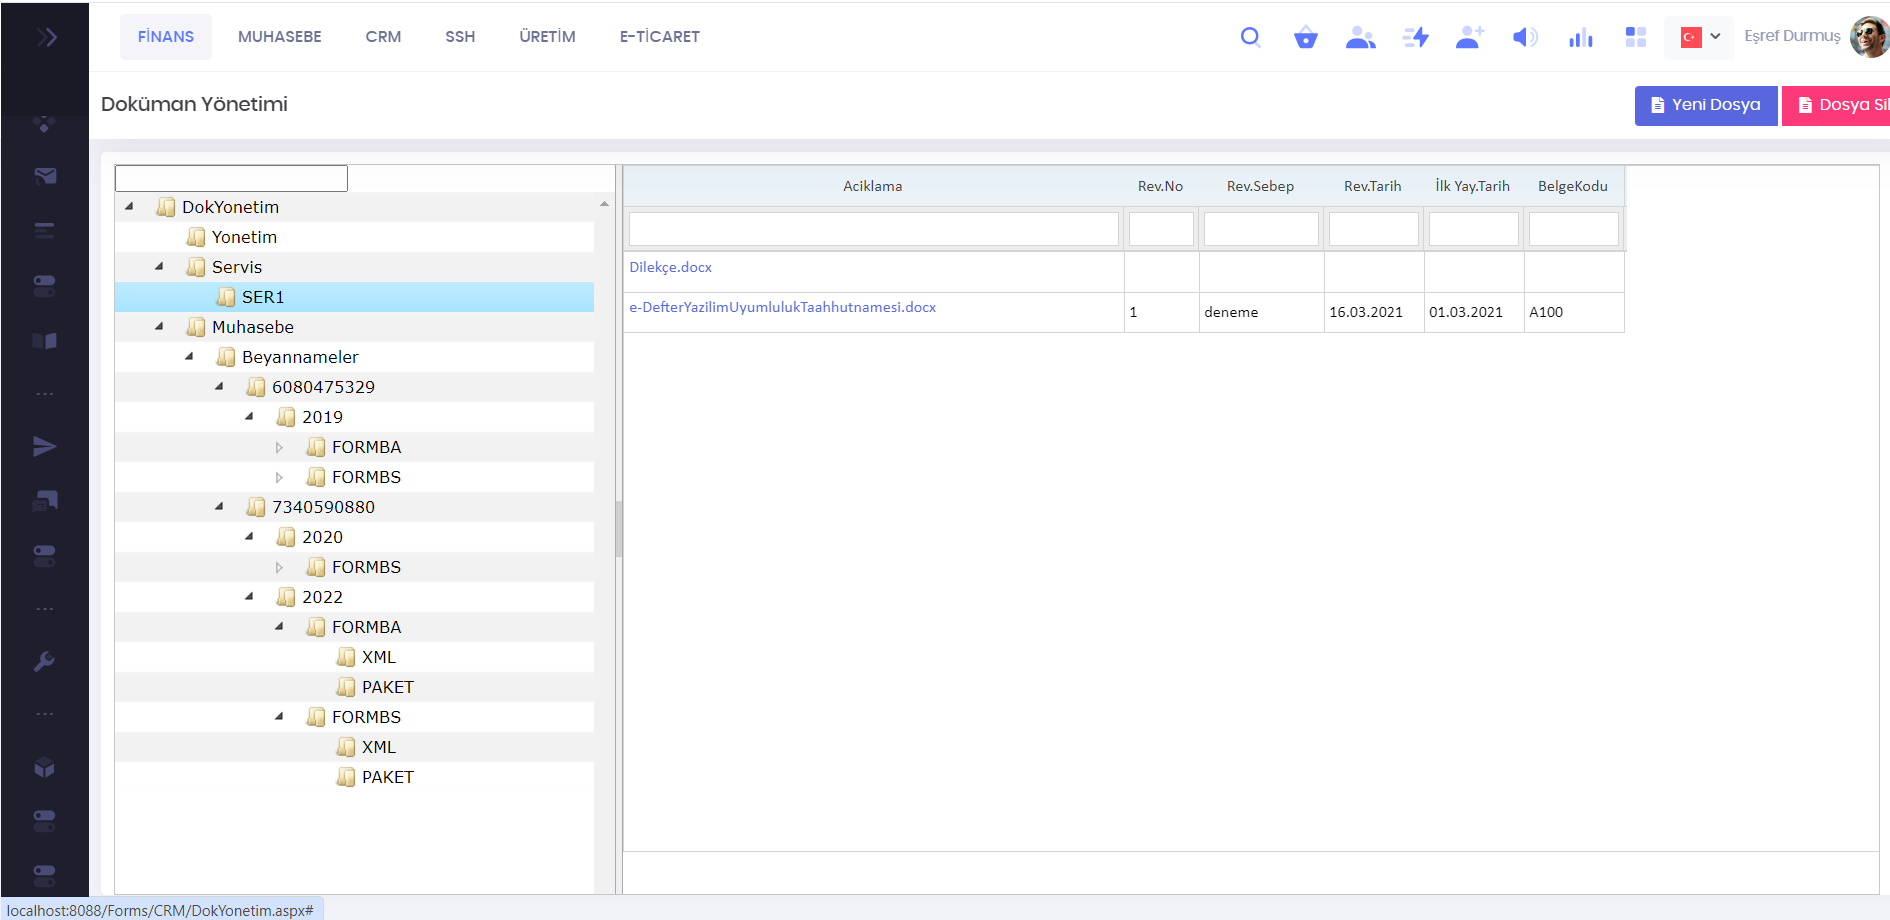This screenshot has width=1890, height=920.
Task: Click the four-squares apps grid icon
Action: [x=1635, y=38]
